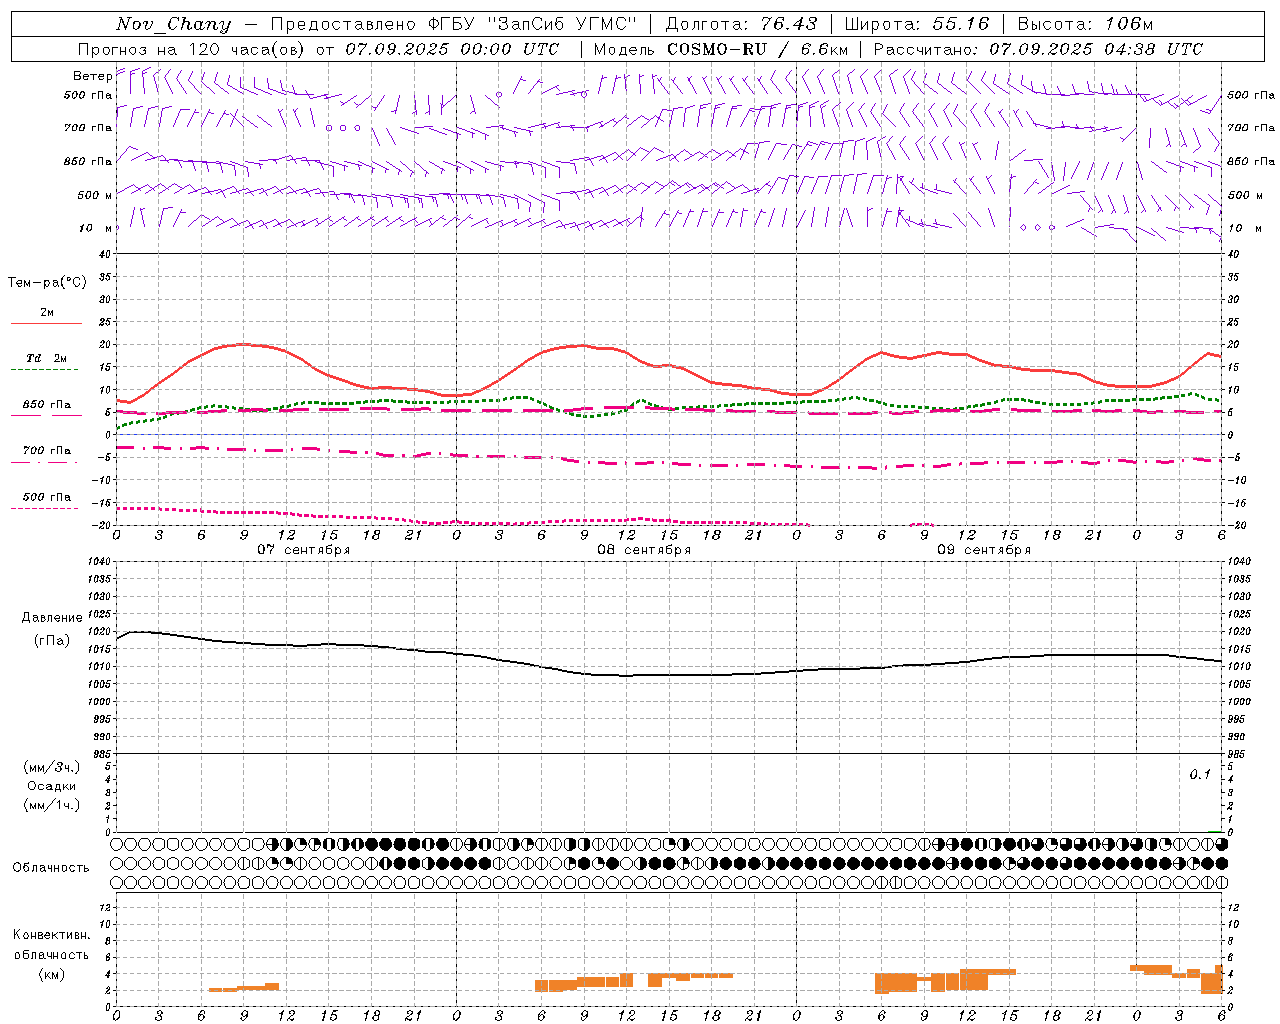The image size is (1280, 1024).
Task: Click the 07 сентября date label
Action: (x=303, y=550)
